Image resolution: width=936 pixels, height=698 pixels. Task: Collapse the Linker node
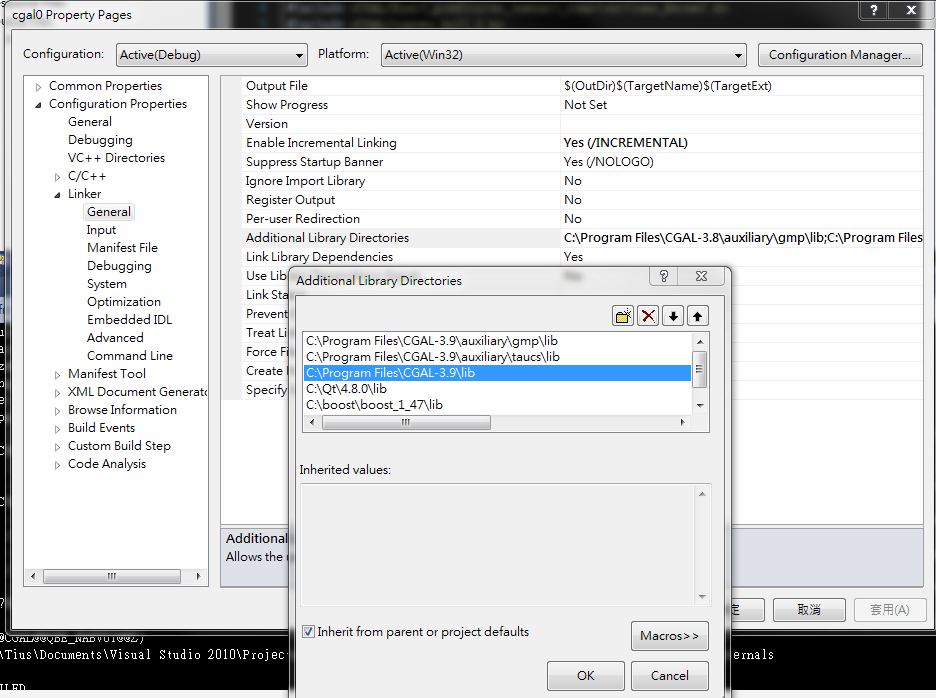tap(57, 195)
